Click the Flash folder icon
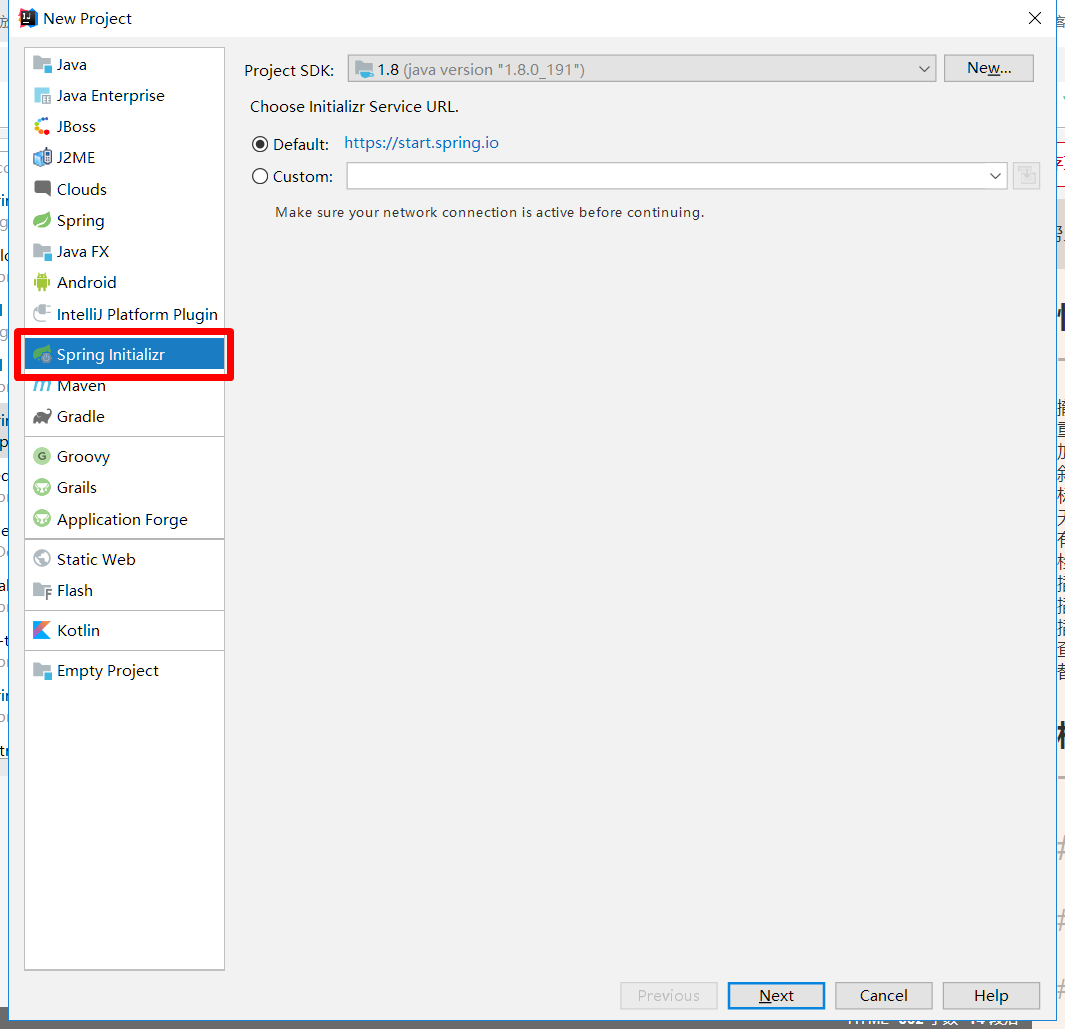Screen dimensions: 1065x1029 (42, 591)
